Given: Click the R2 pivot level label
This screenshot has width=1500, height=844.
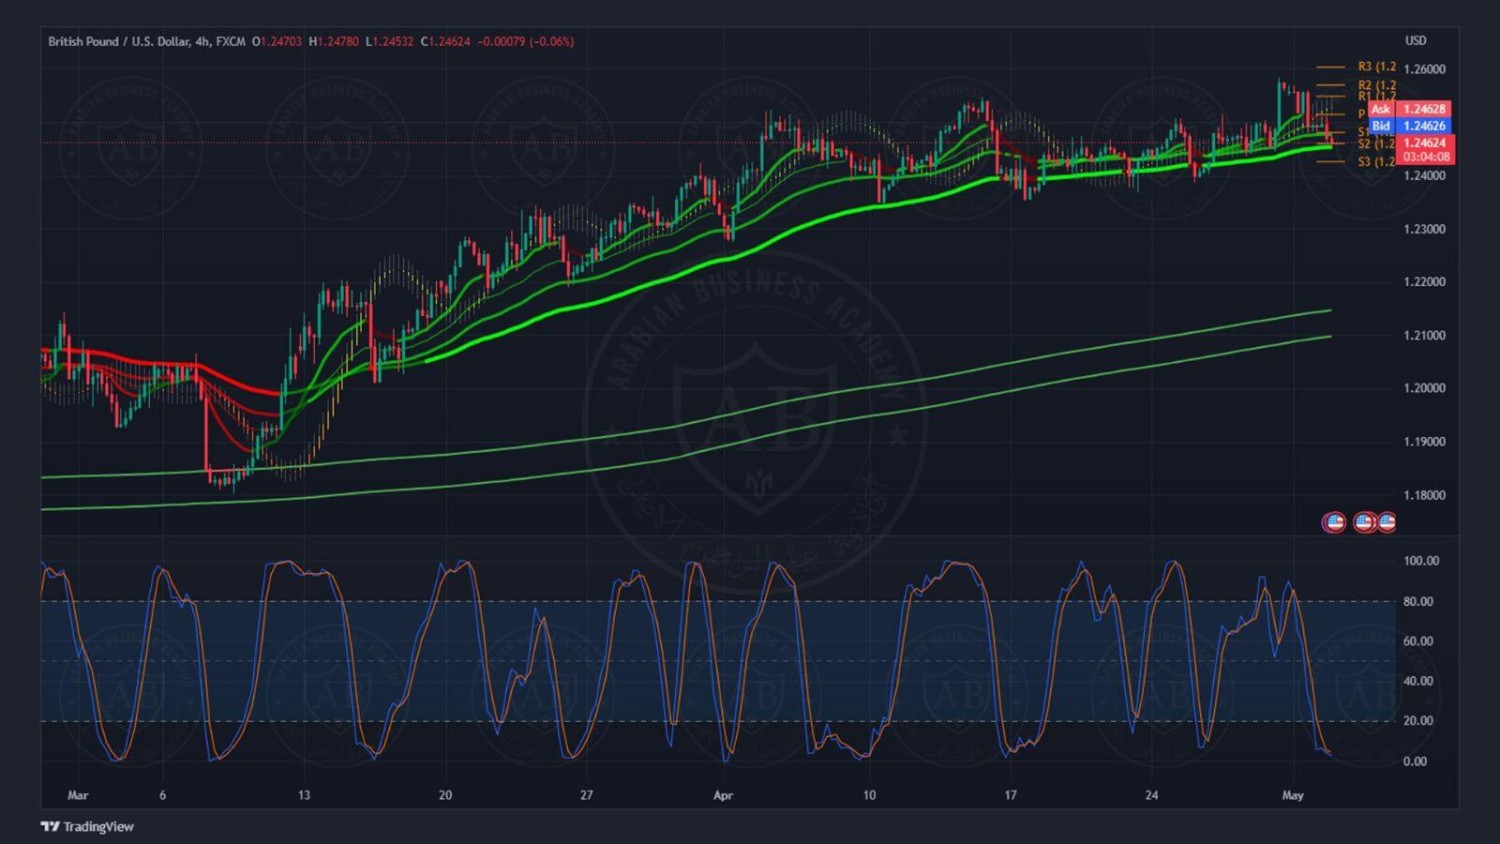Looking at the screenshot, I should click(1376, 85).
